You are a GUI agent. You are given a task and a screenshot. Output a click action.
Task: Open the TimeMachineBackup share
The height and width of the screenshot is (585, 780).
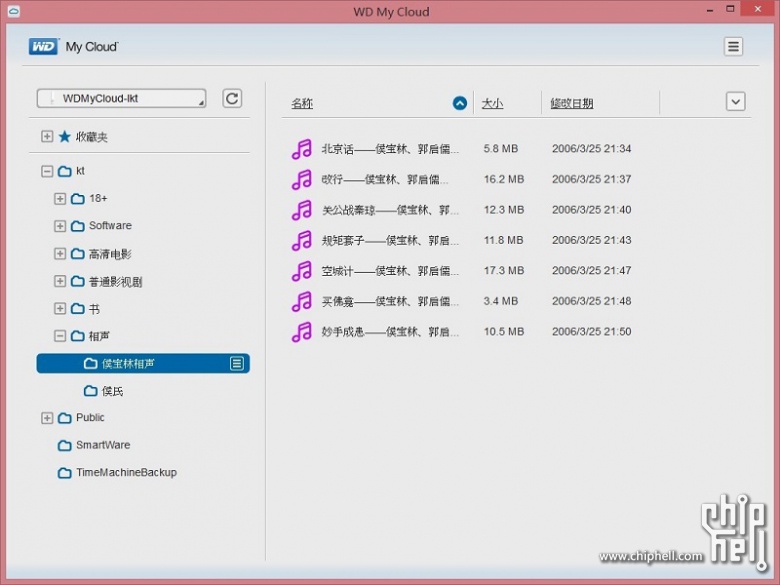coord(126,473)
